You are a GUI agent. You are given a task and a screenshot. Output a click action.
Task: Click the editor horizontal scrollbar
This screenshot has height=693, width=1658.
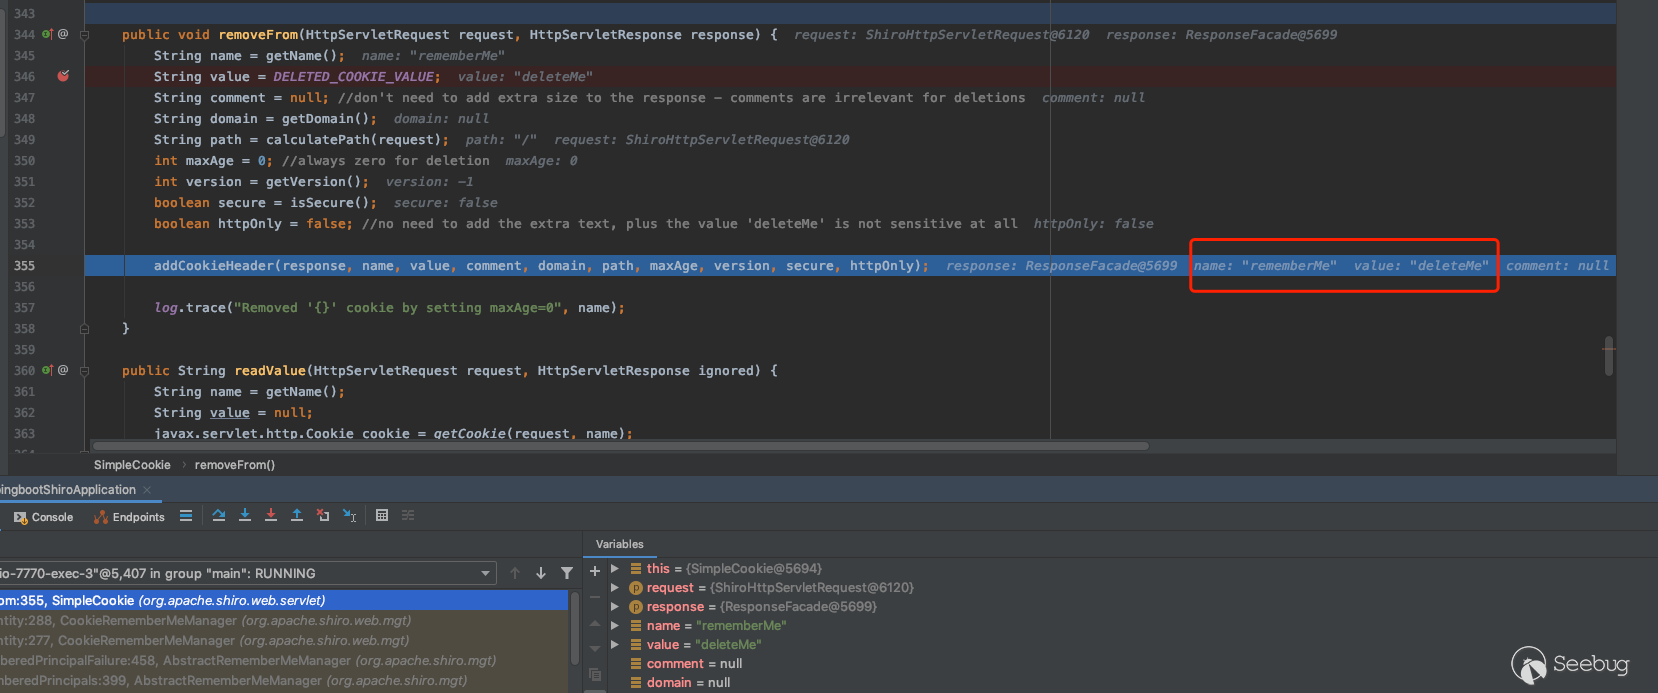(620, 446)
